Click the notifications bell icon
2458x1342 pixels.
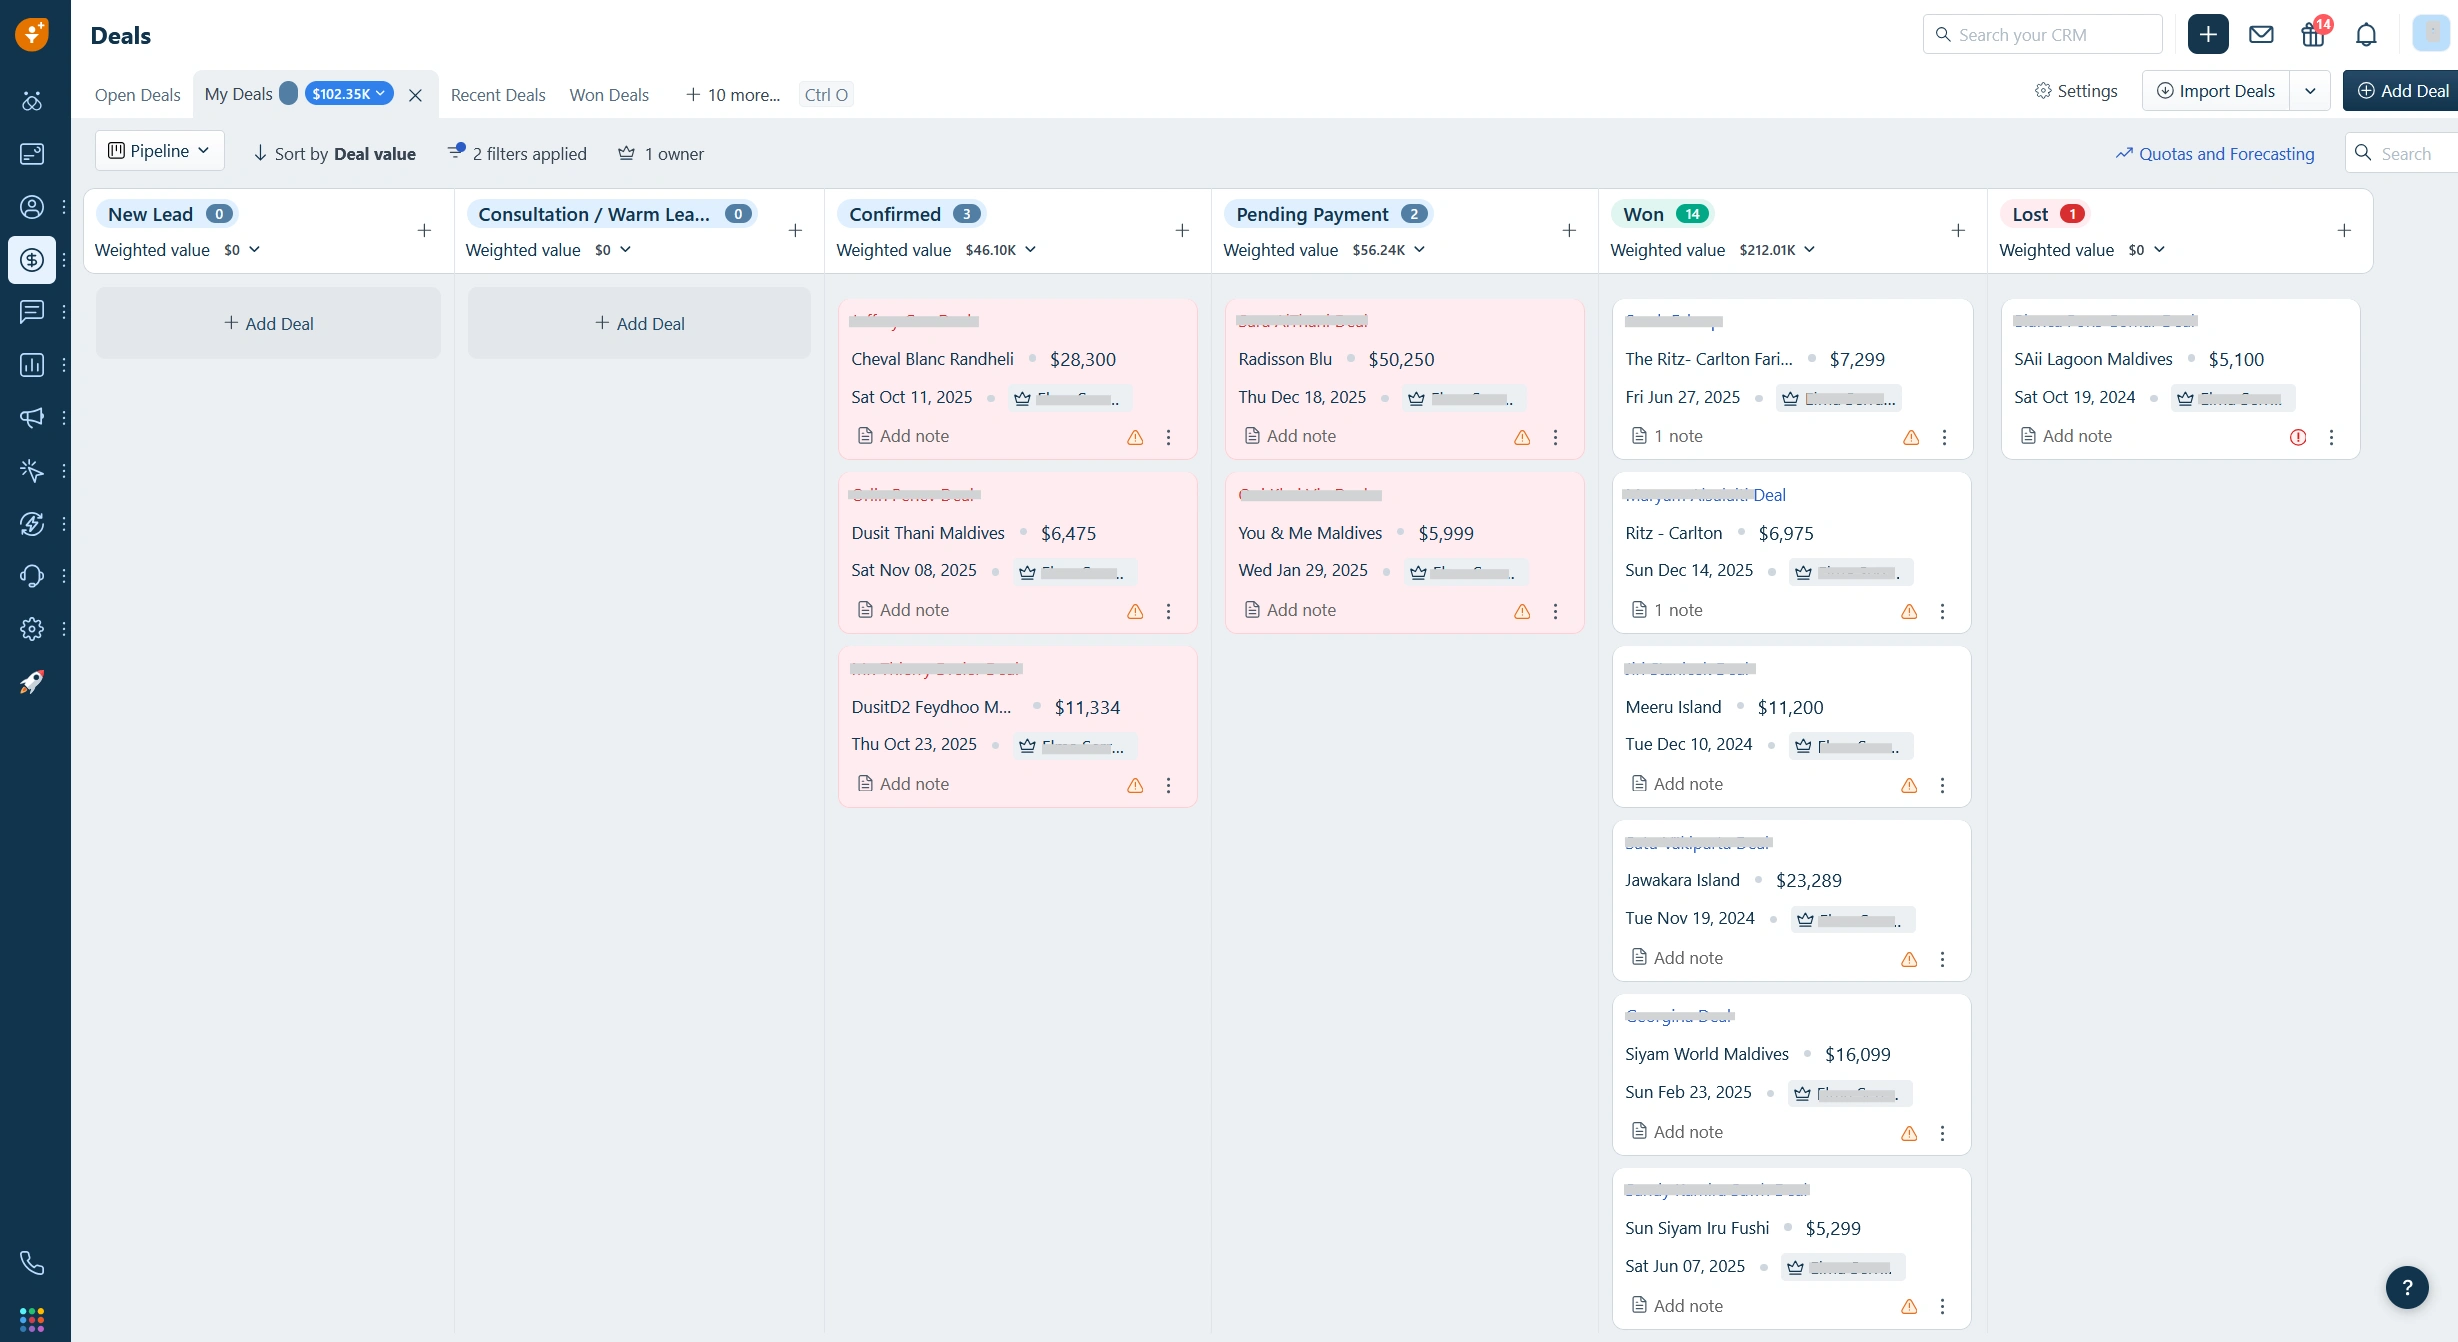click(x=2366, y=35)
